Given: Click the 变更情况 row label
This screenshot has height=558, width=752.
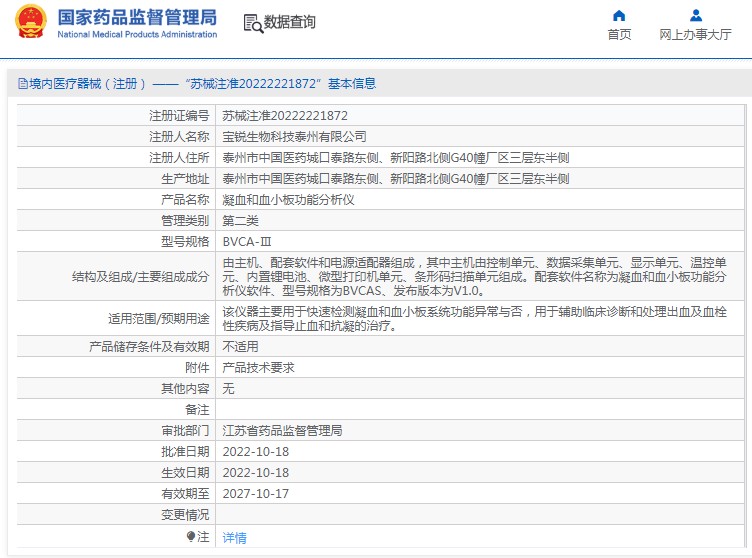Looking at the screenshot, I should pos(185,515).
